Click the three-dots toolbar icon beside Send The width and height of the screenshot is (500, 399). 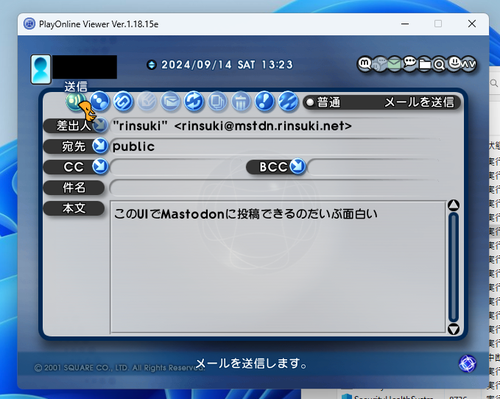(x=100, y=101)
